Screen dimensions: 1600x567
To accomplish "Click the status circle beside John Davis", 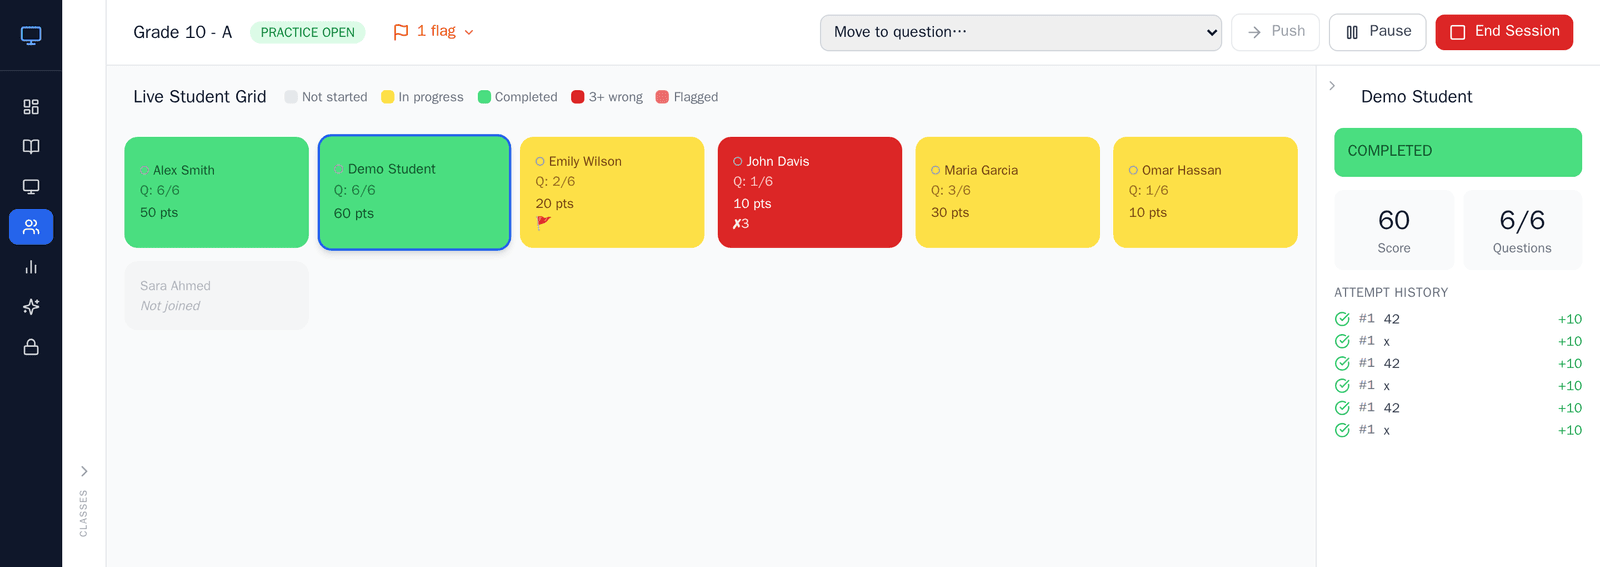I will pos(738,161).
